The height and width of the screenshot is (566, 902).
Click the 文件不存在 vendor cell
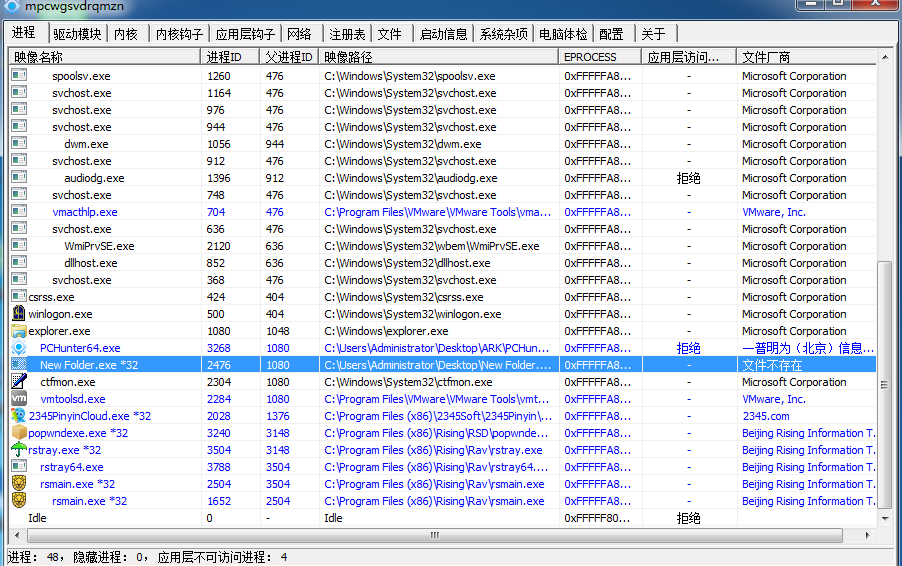pos(772,365)
